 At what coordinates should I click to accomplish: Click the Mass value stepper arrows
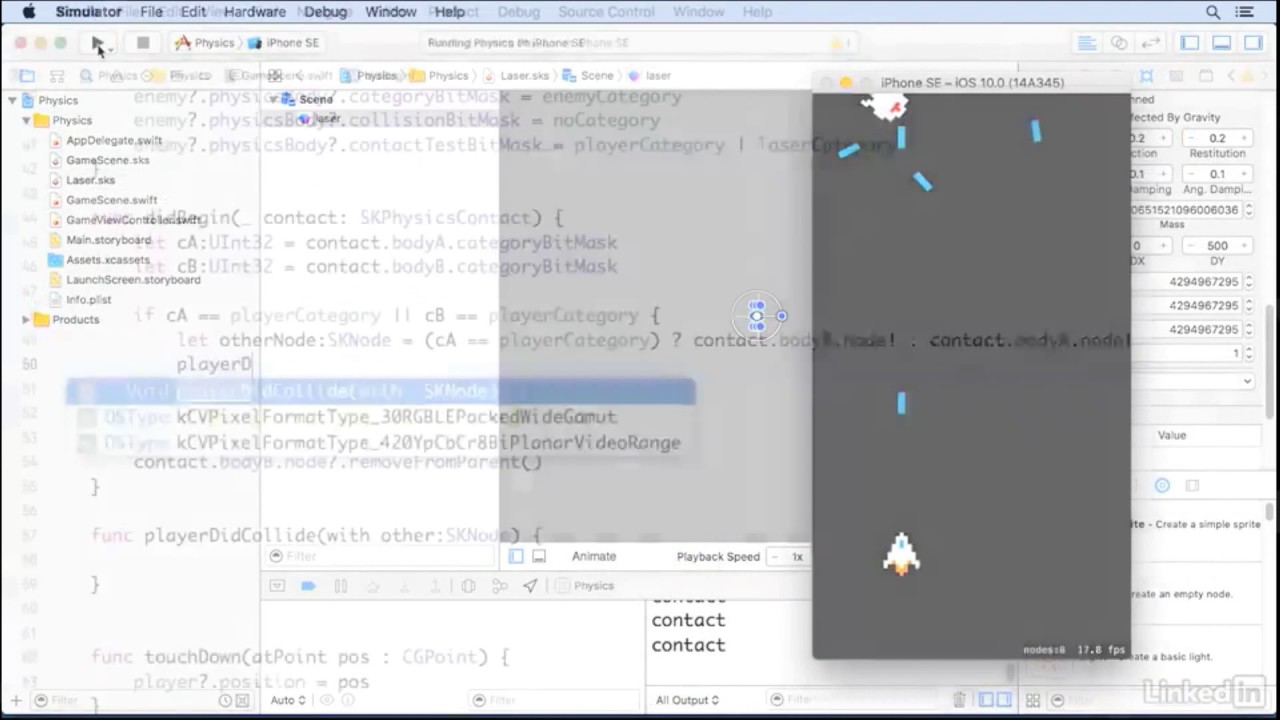click(1247, 210)
